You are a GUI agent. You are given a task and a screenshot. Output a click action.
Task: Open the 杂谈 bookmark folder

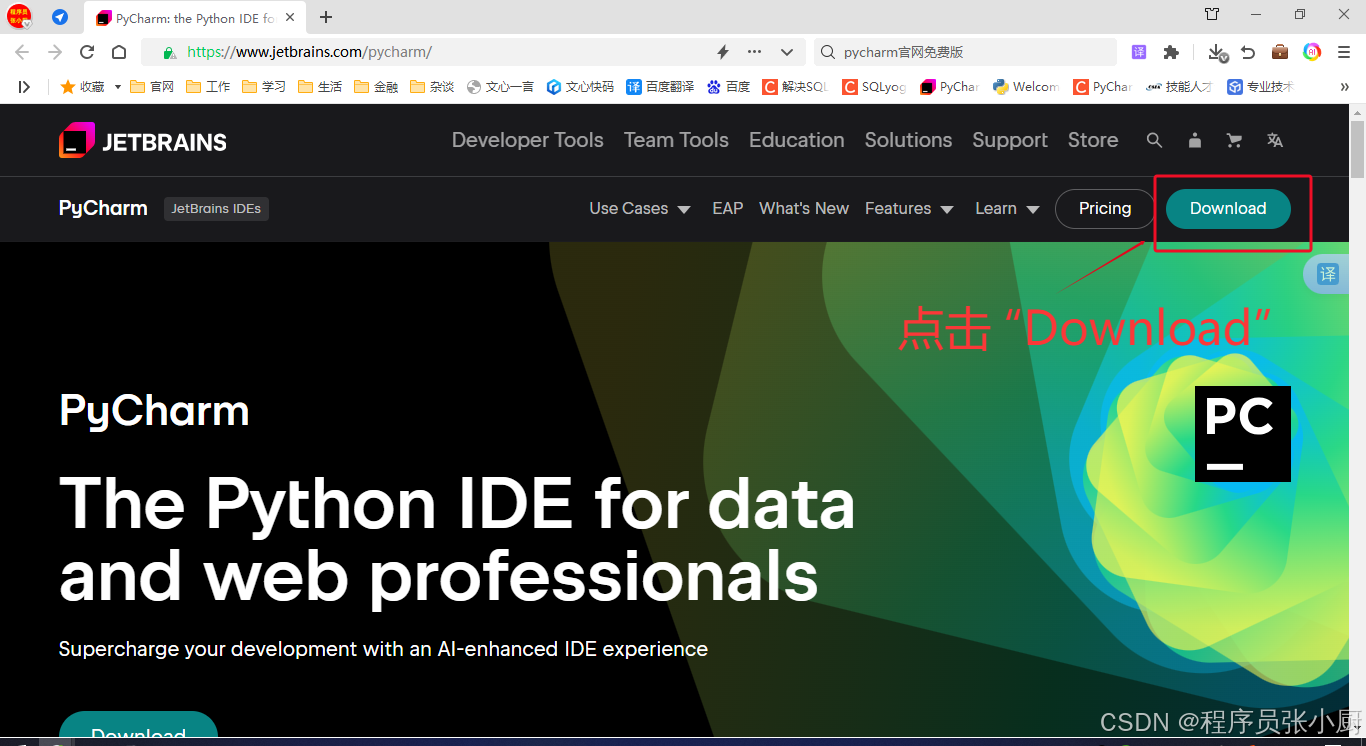(432, 87)
